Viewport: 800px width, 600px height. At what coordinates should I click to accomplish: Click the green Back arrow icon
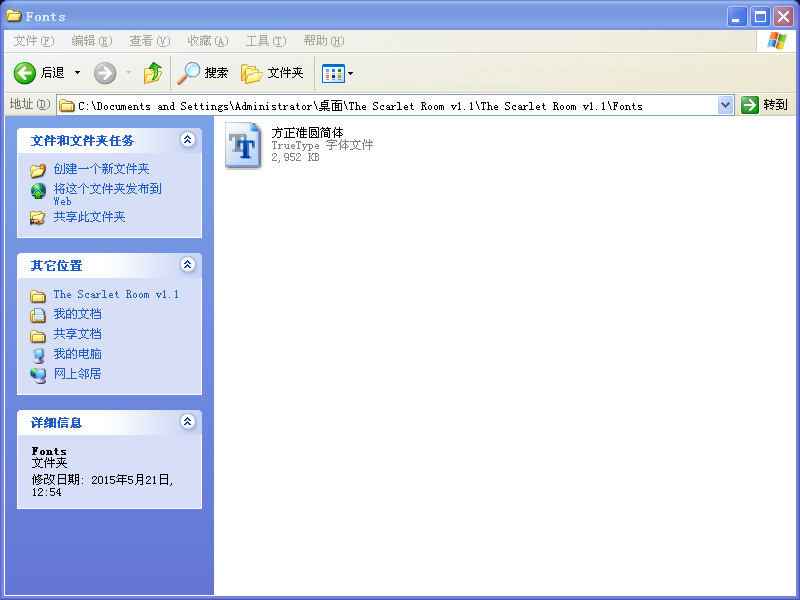24,73
